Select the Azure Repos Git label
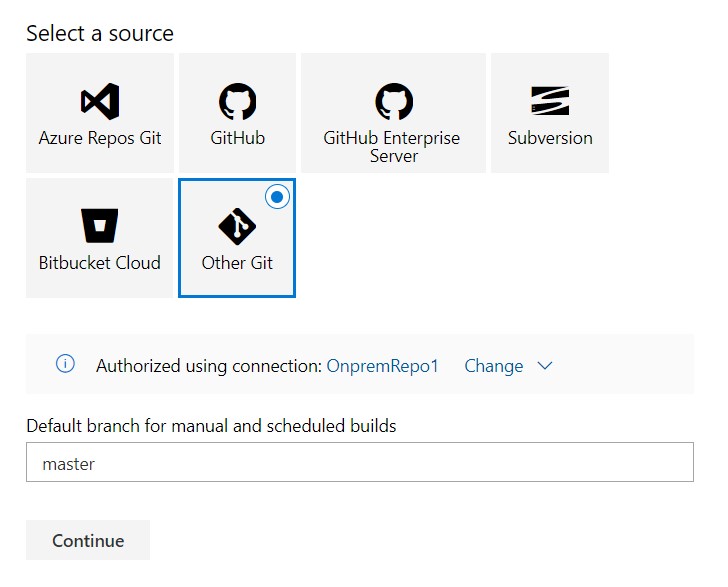728x587 pixels. pos(100,138)
